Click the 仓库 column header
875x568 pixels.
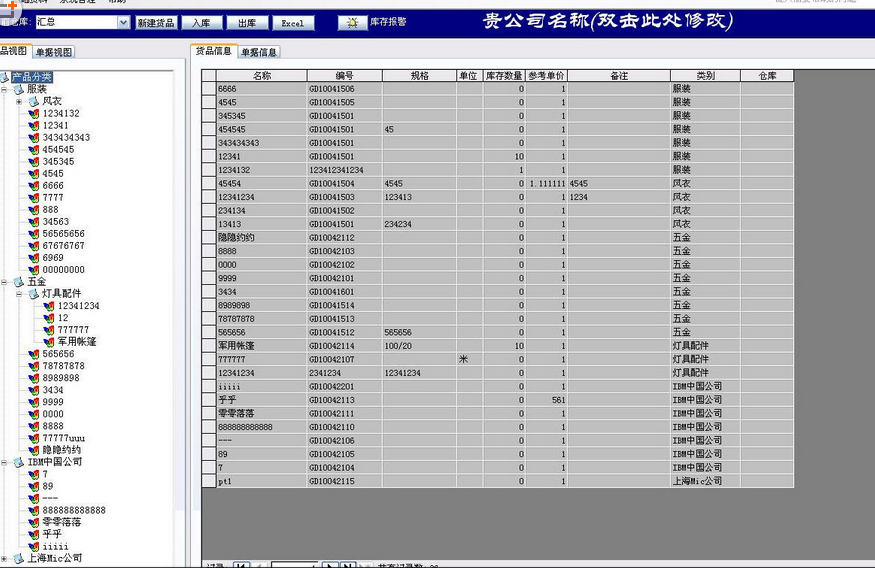767,76
